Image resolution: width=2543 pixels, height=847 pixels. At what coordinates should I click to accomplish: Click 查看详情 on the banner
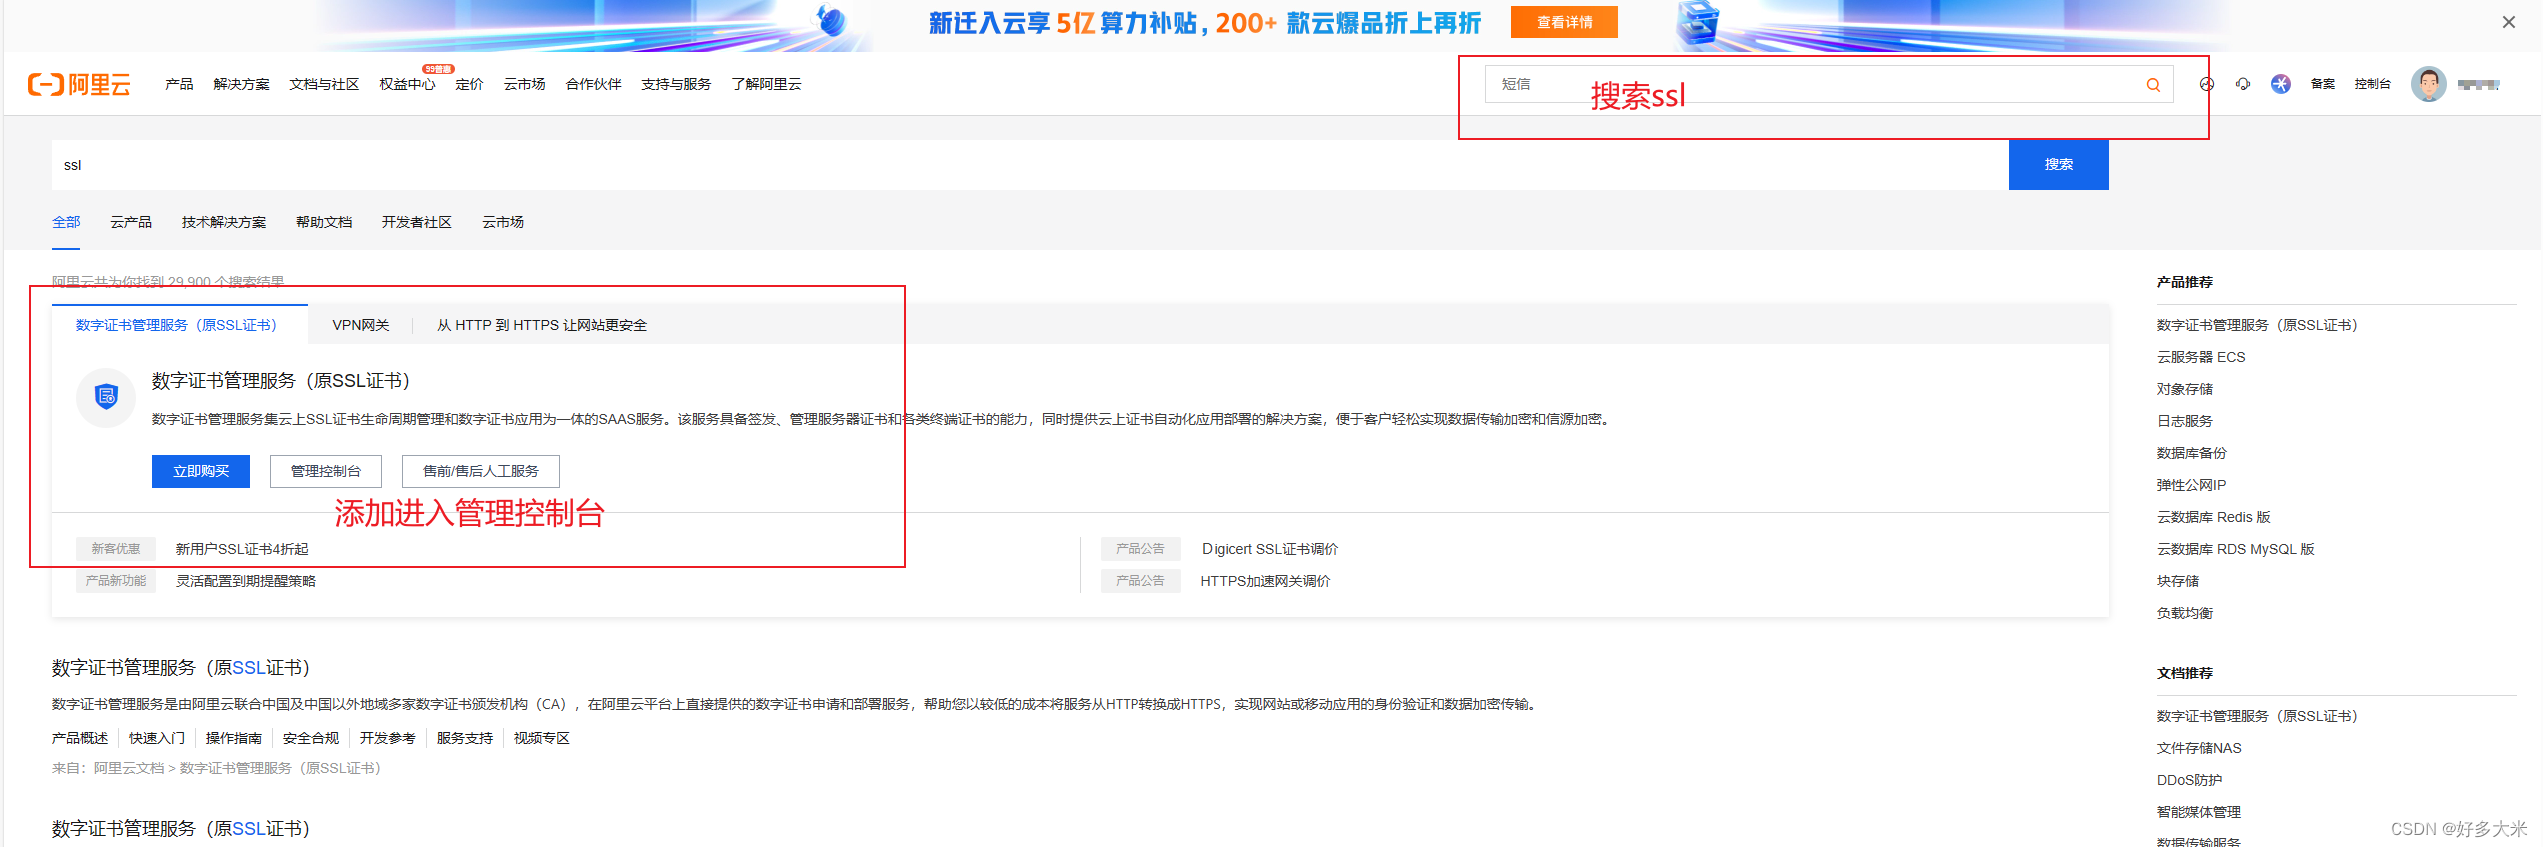click(x=1564, y=22)
